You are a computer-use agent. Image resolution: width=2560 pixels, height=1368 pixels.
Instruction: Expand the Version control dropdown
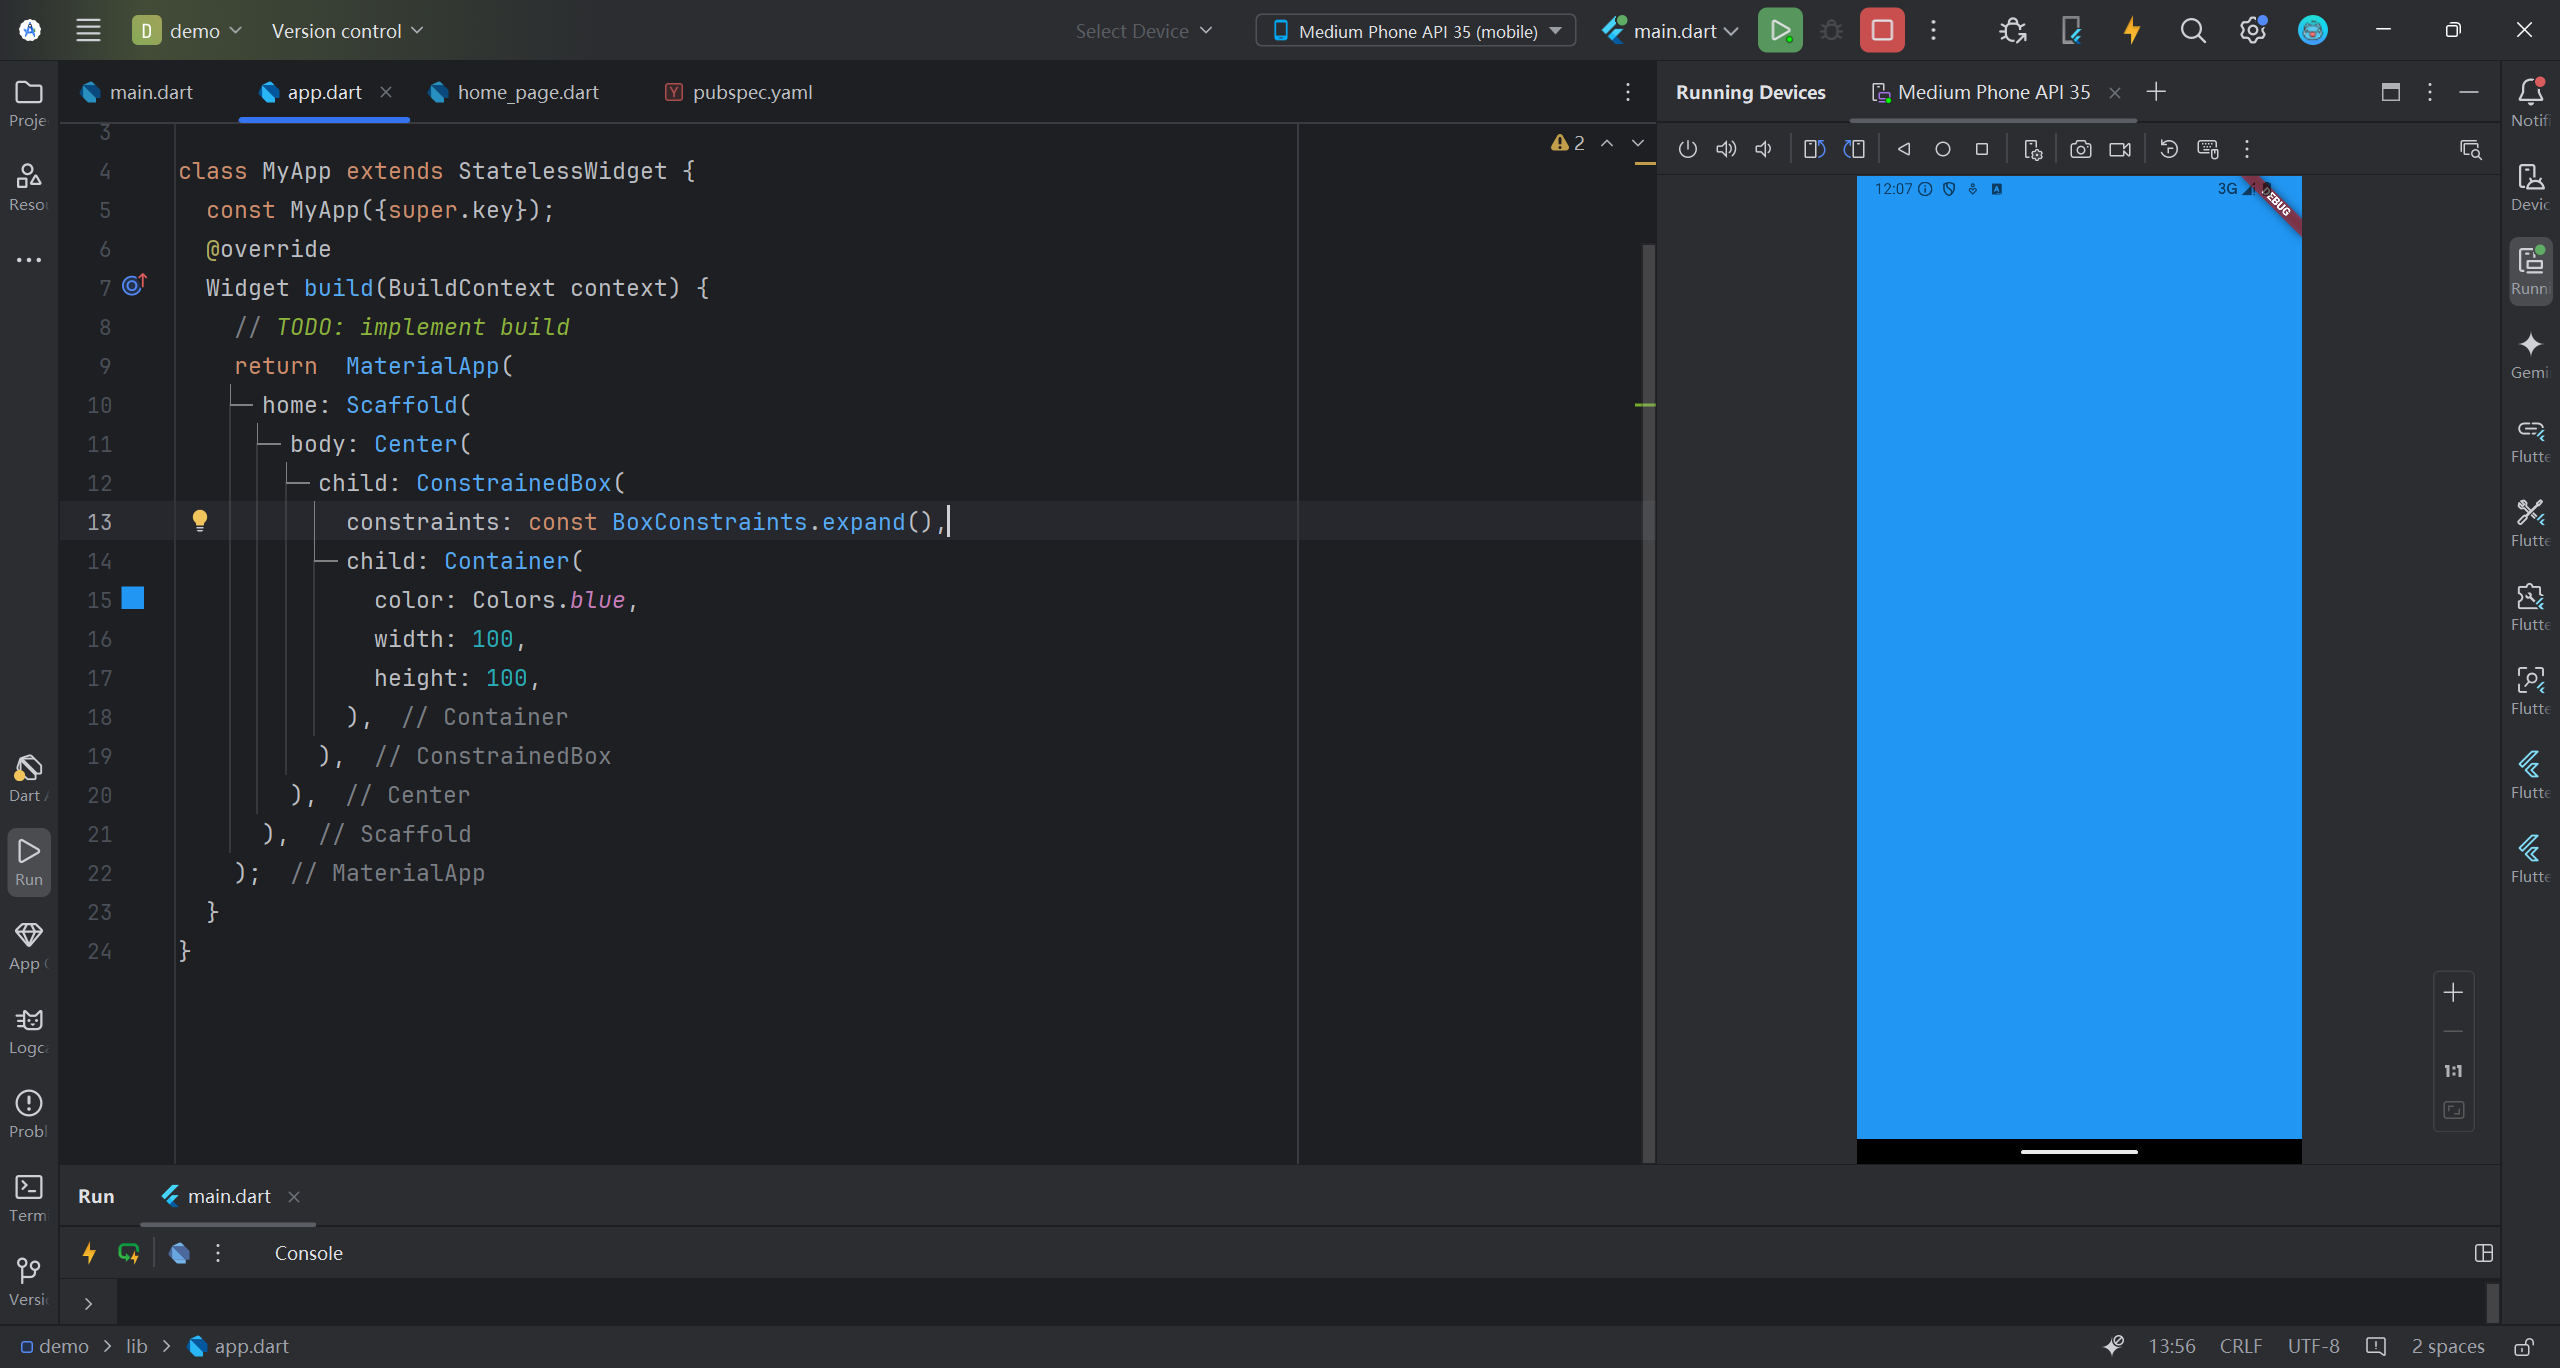coord(347,31)
